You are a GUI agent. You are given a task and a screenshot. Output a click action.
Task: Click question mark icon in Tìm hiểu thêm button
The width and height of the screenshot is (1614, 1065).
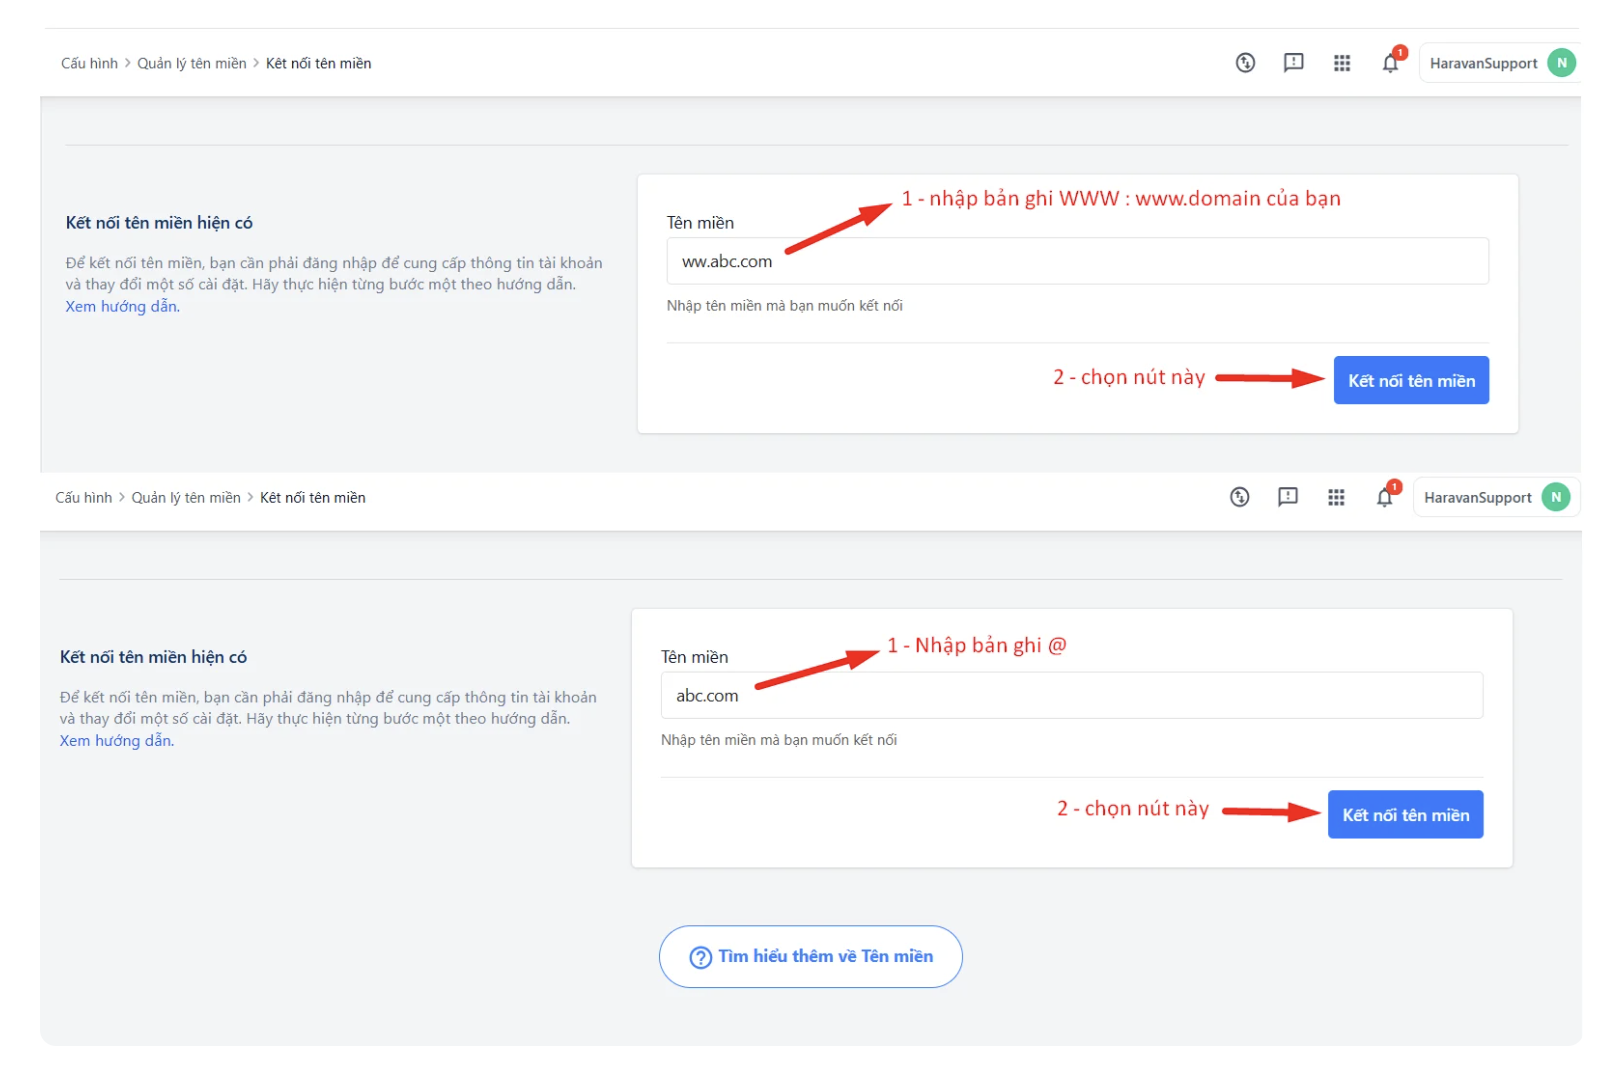tap(700, 957)
